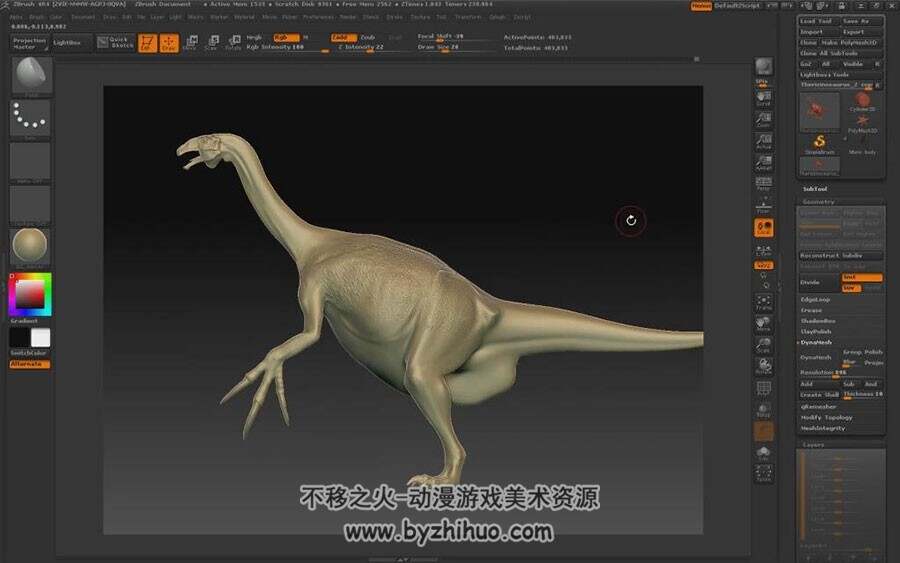Expand the ClayPolish subsection
900x563 pixels.
pyautogui.click(x=816, y=332)
